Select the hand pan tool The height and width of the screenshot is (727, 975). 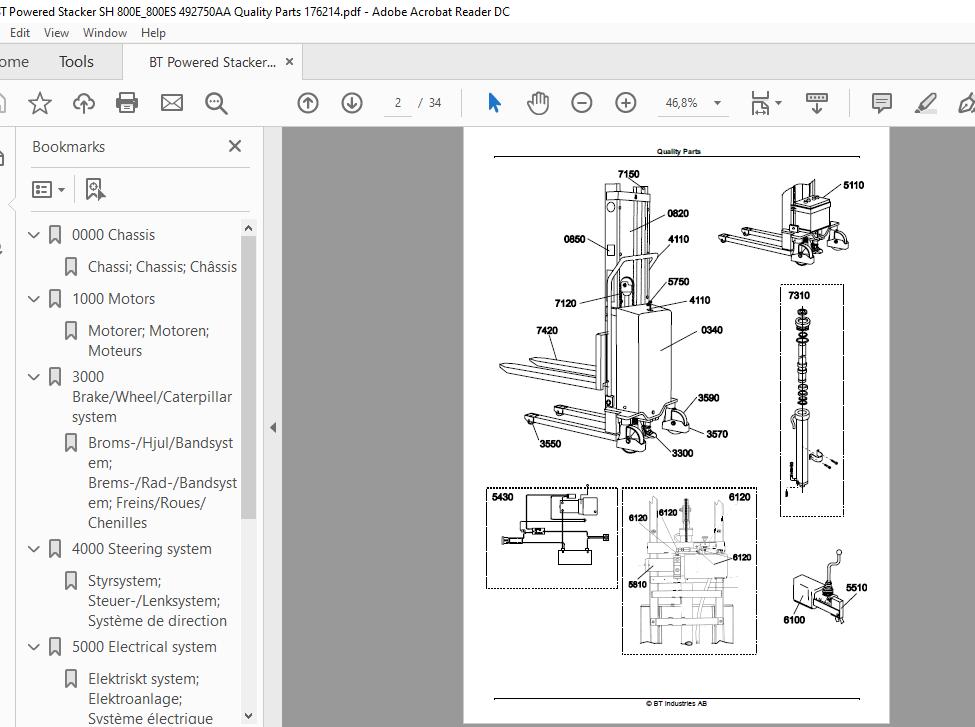[x=538, y=103]
